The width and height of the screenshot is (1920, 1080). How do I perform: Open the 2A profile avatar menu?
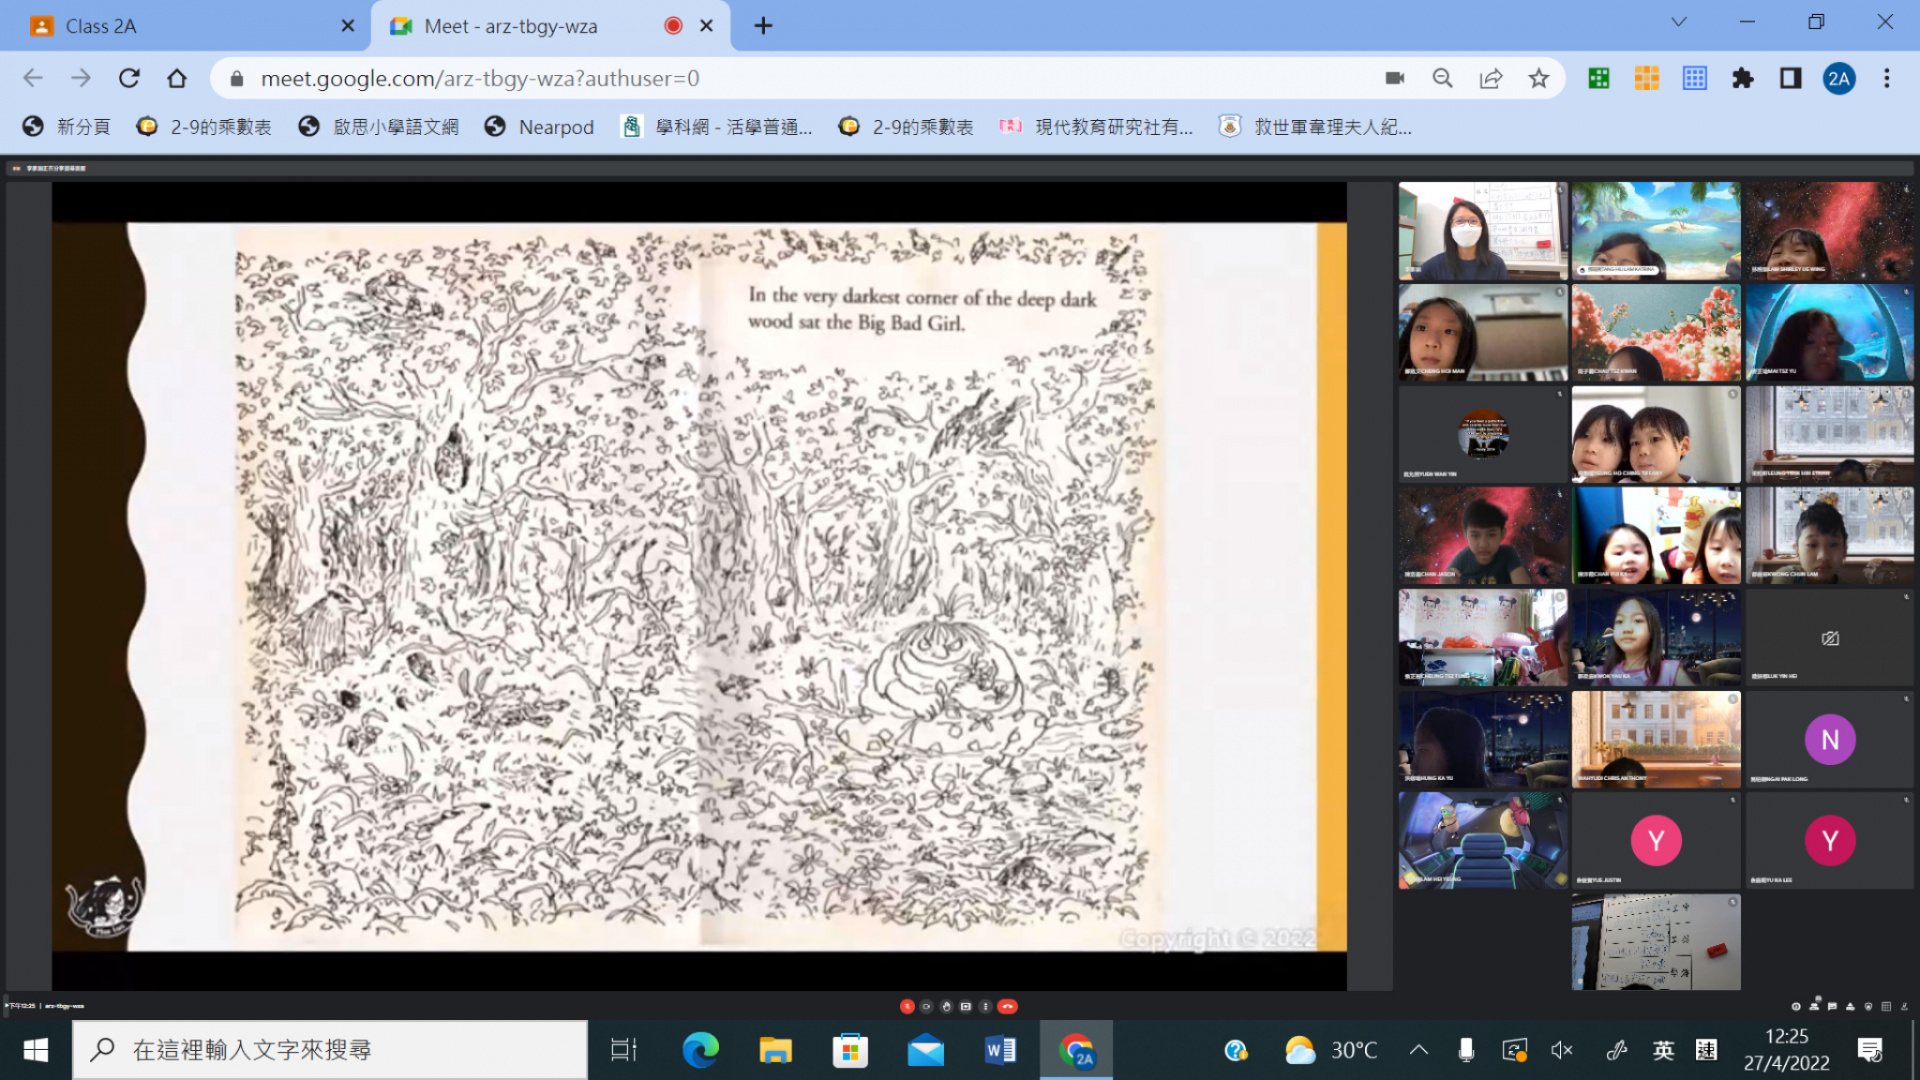tap(1839, 78)
